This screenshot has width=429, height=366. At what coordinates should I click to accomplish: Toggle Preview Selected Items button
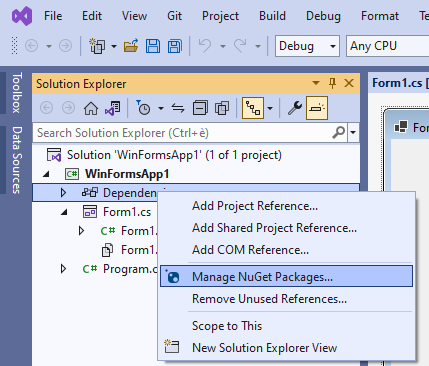tap(317, 108)
